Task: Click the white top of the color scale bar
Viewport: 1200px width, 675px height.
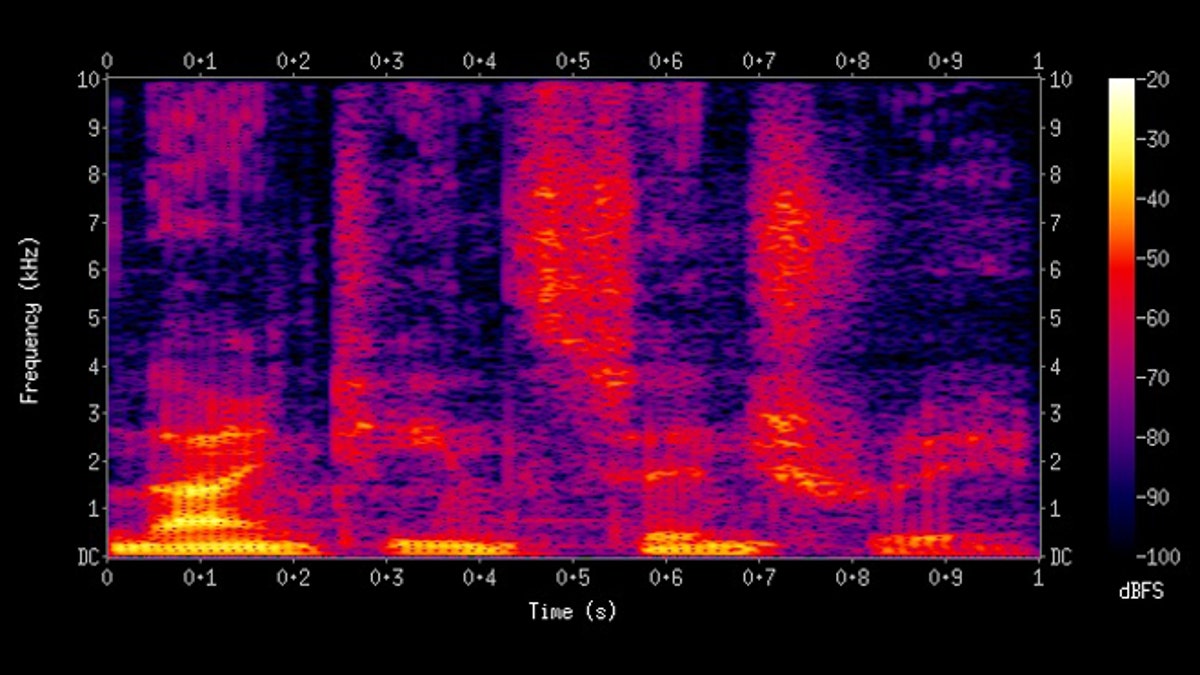Action: pyautogui.click(x=1122, y=88)
